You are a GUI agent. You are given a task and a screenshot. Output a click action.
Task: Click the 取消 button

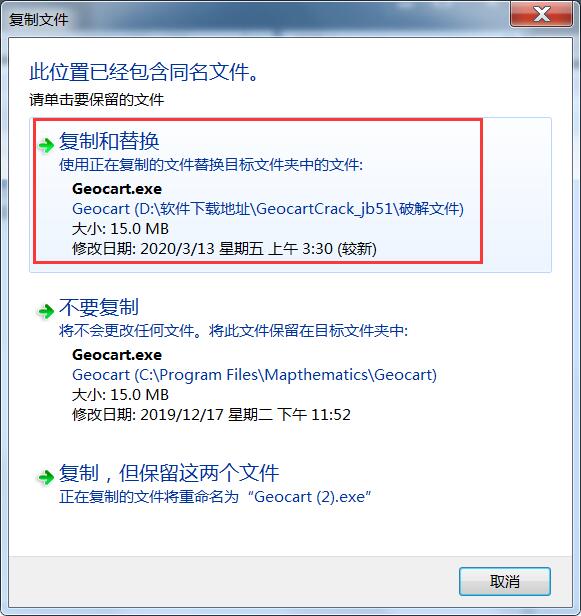[x=505, y=581]
